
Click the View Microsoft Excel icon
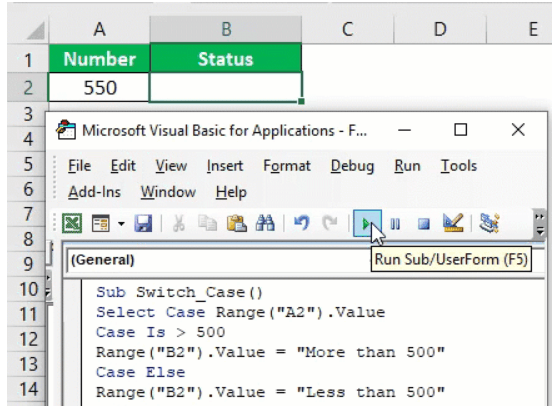tap(72, 223)
